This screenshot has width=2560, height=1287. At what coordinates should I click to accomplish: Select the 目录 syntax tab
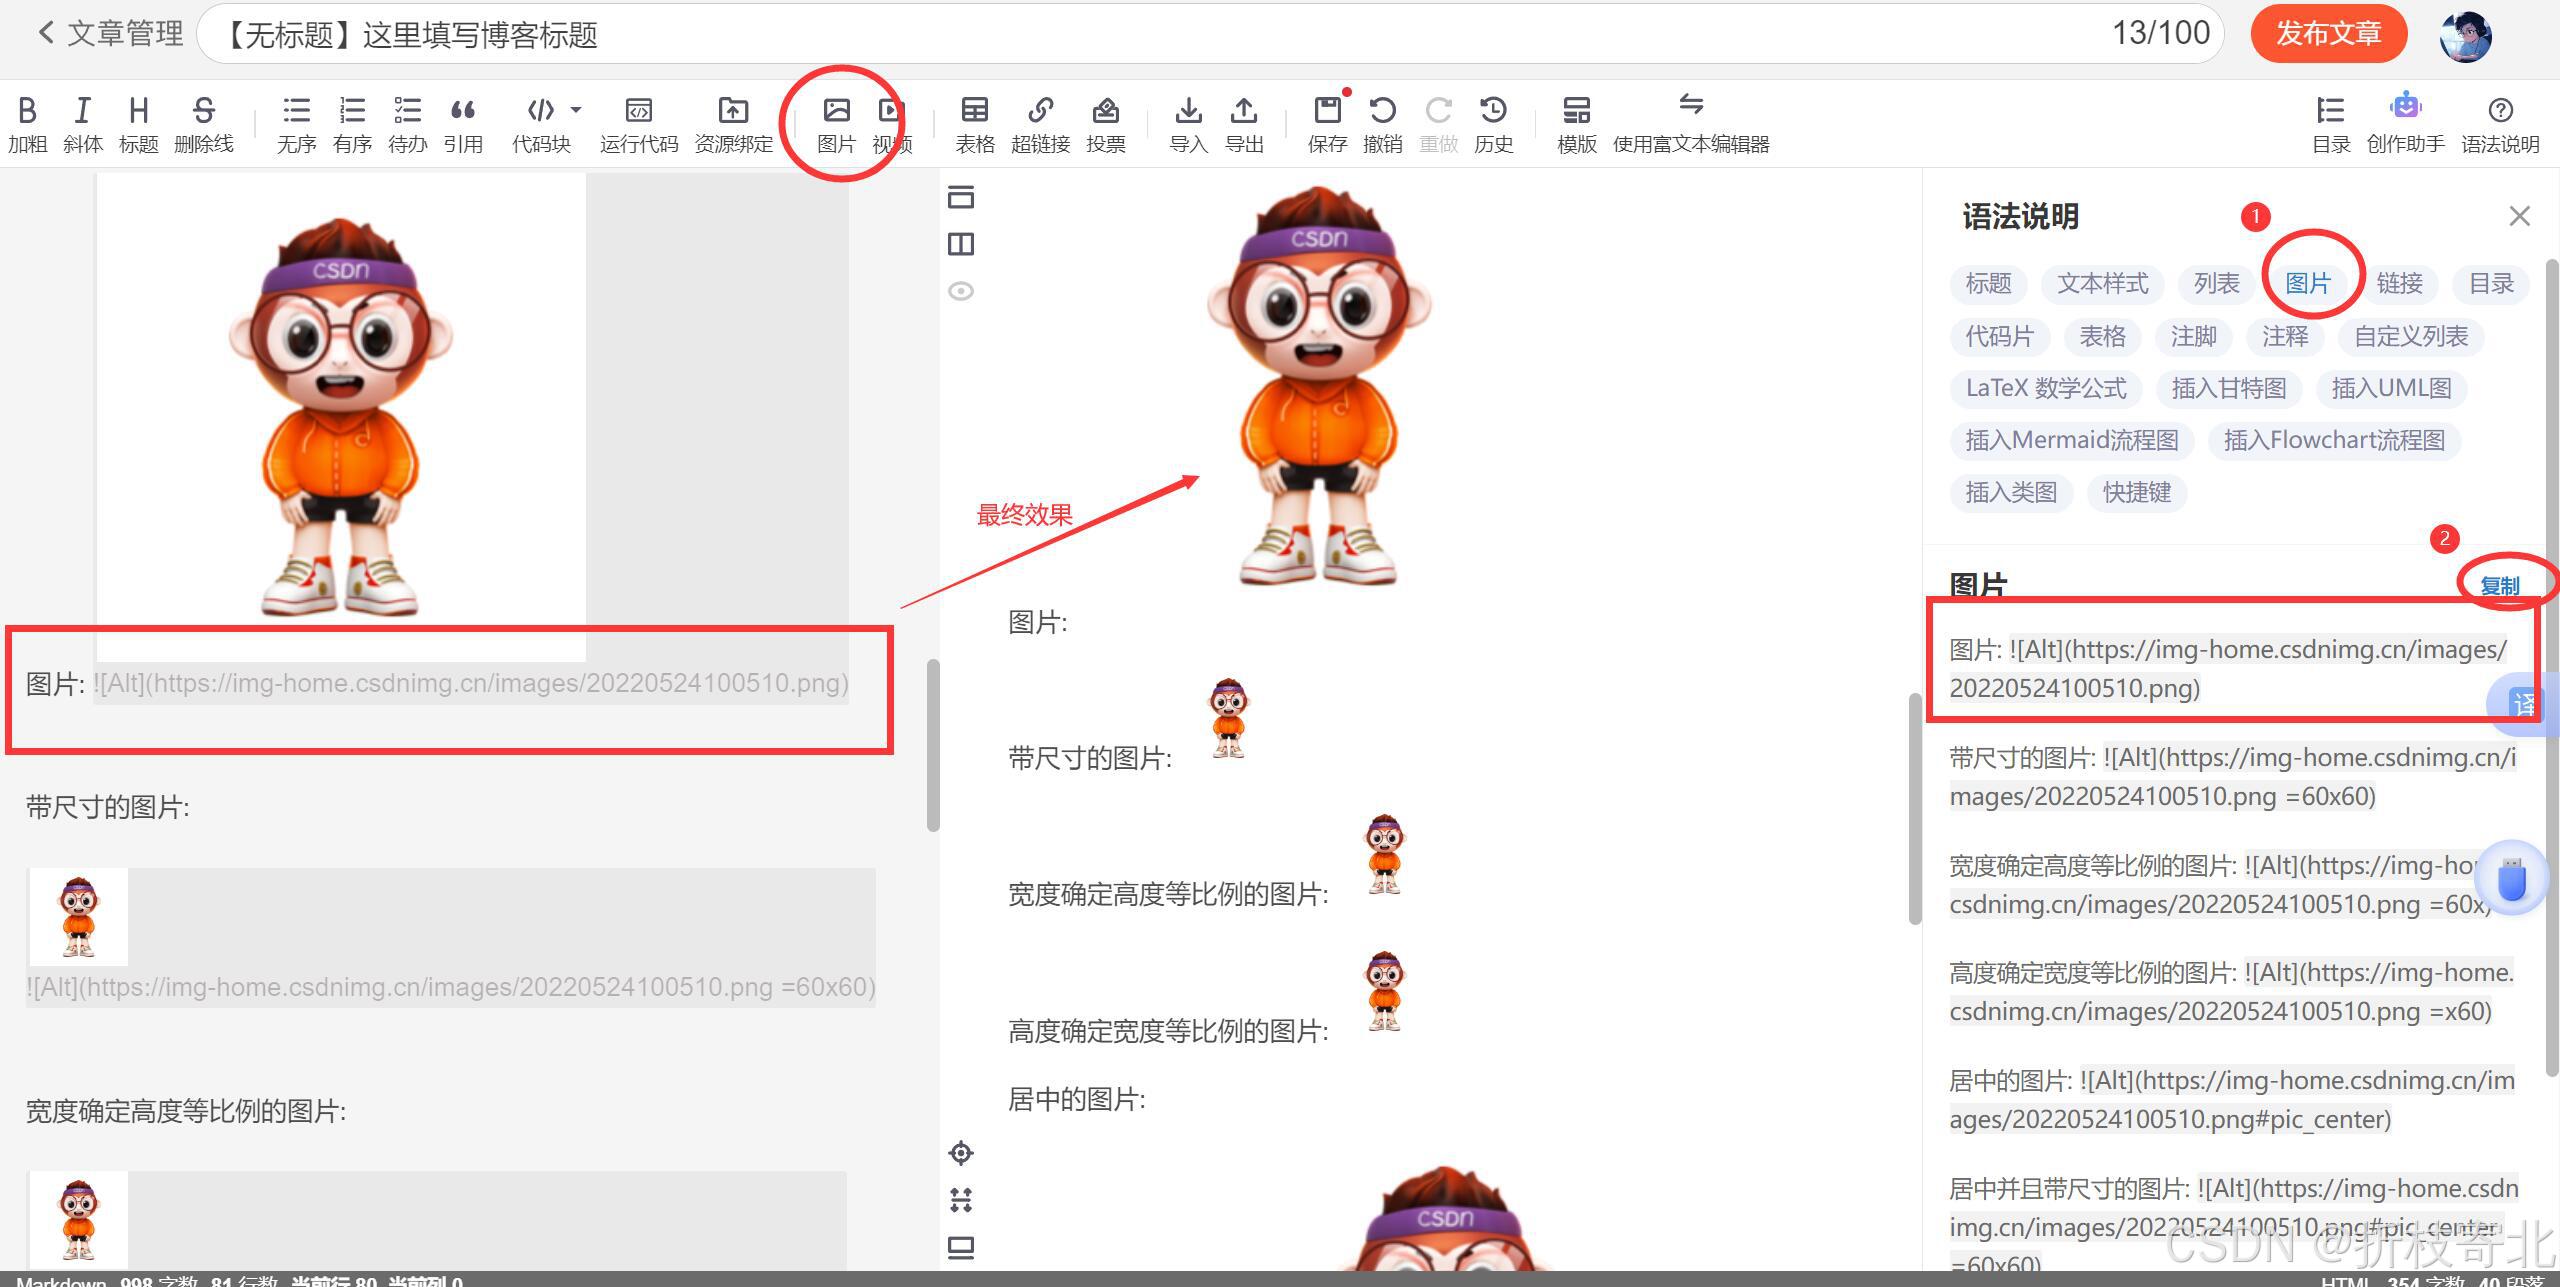point(2491,284)
